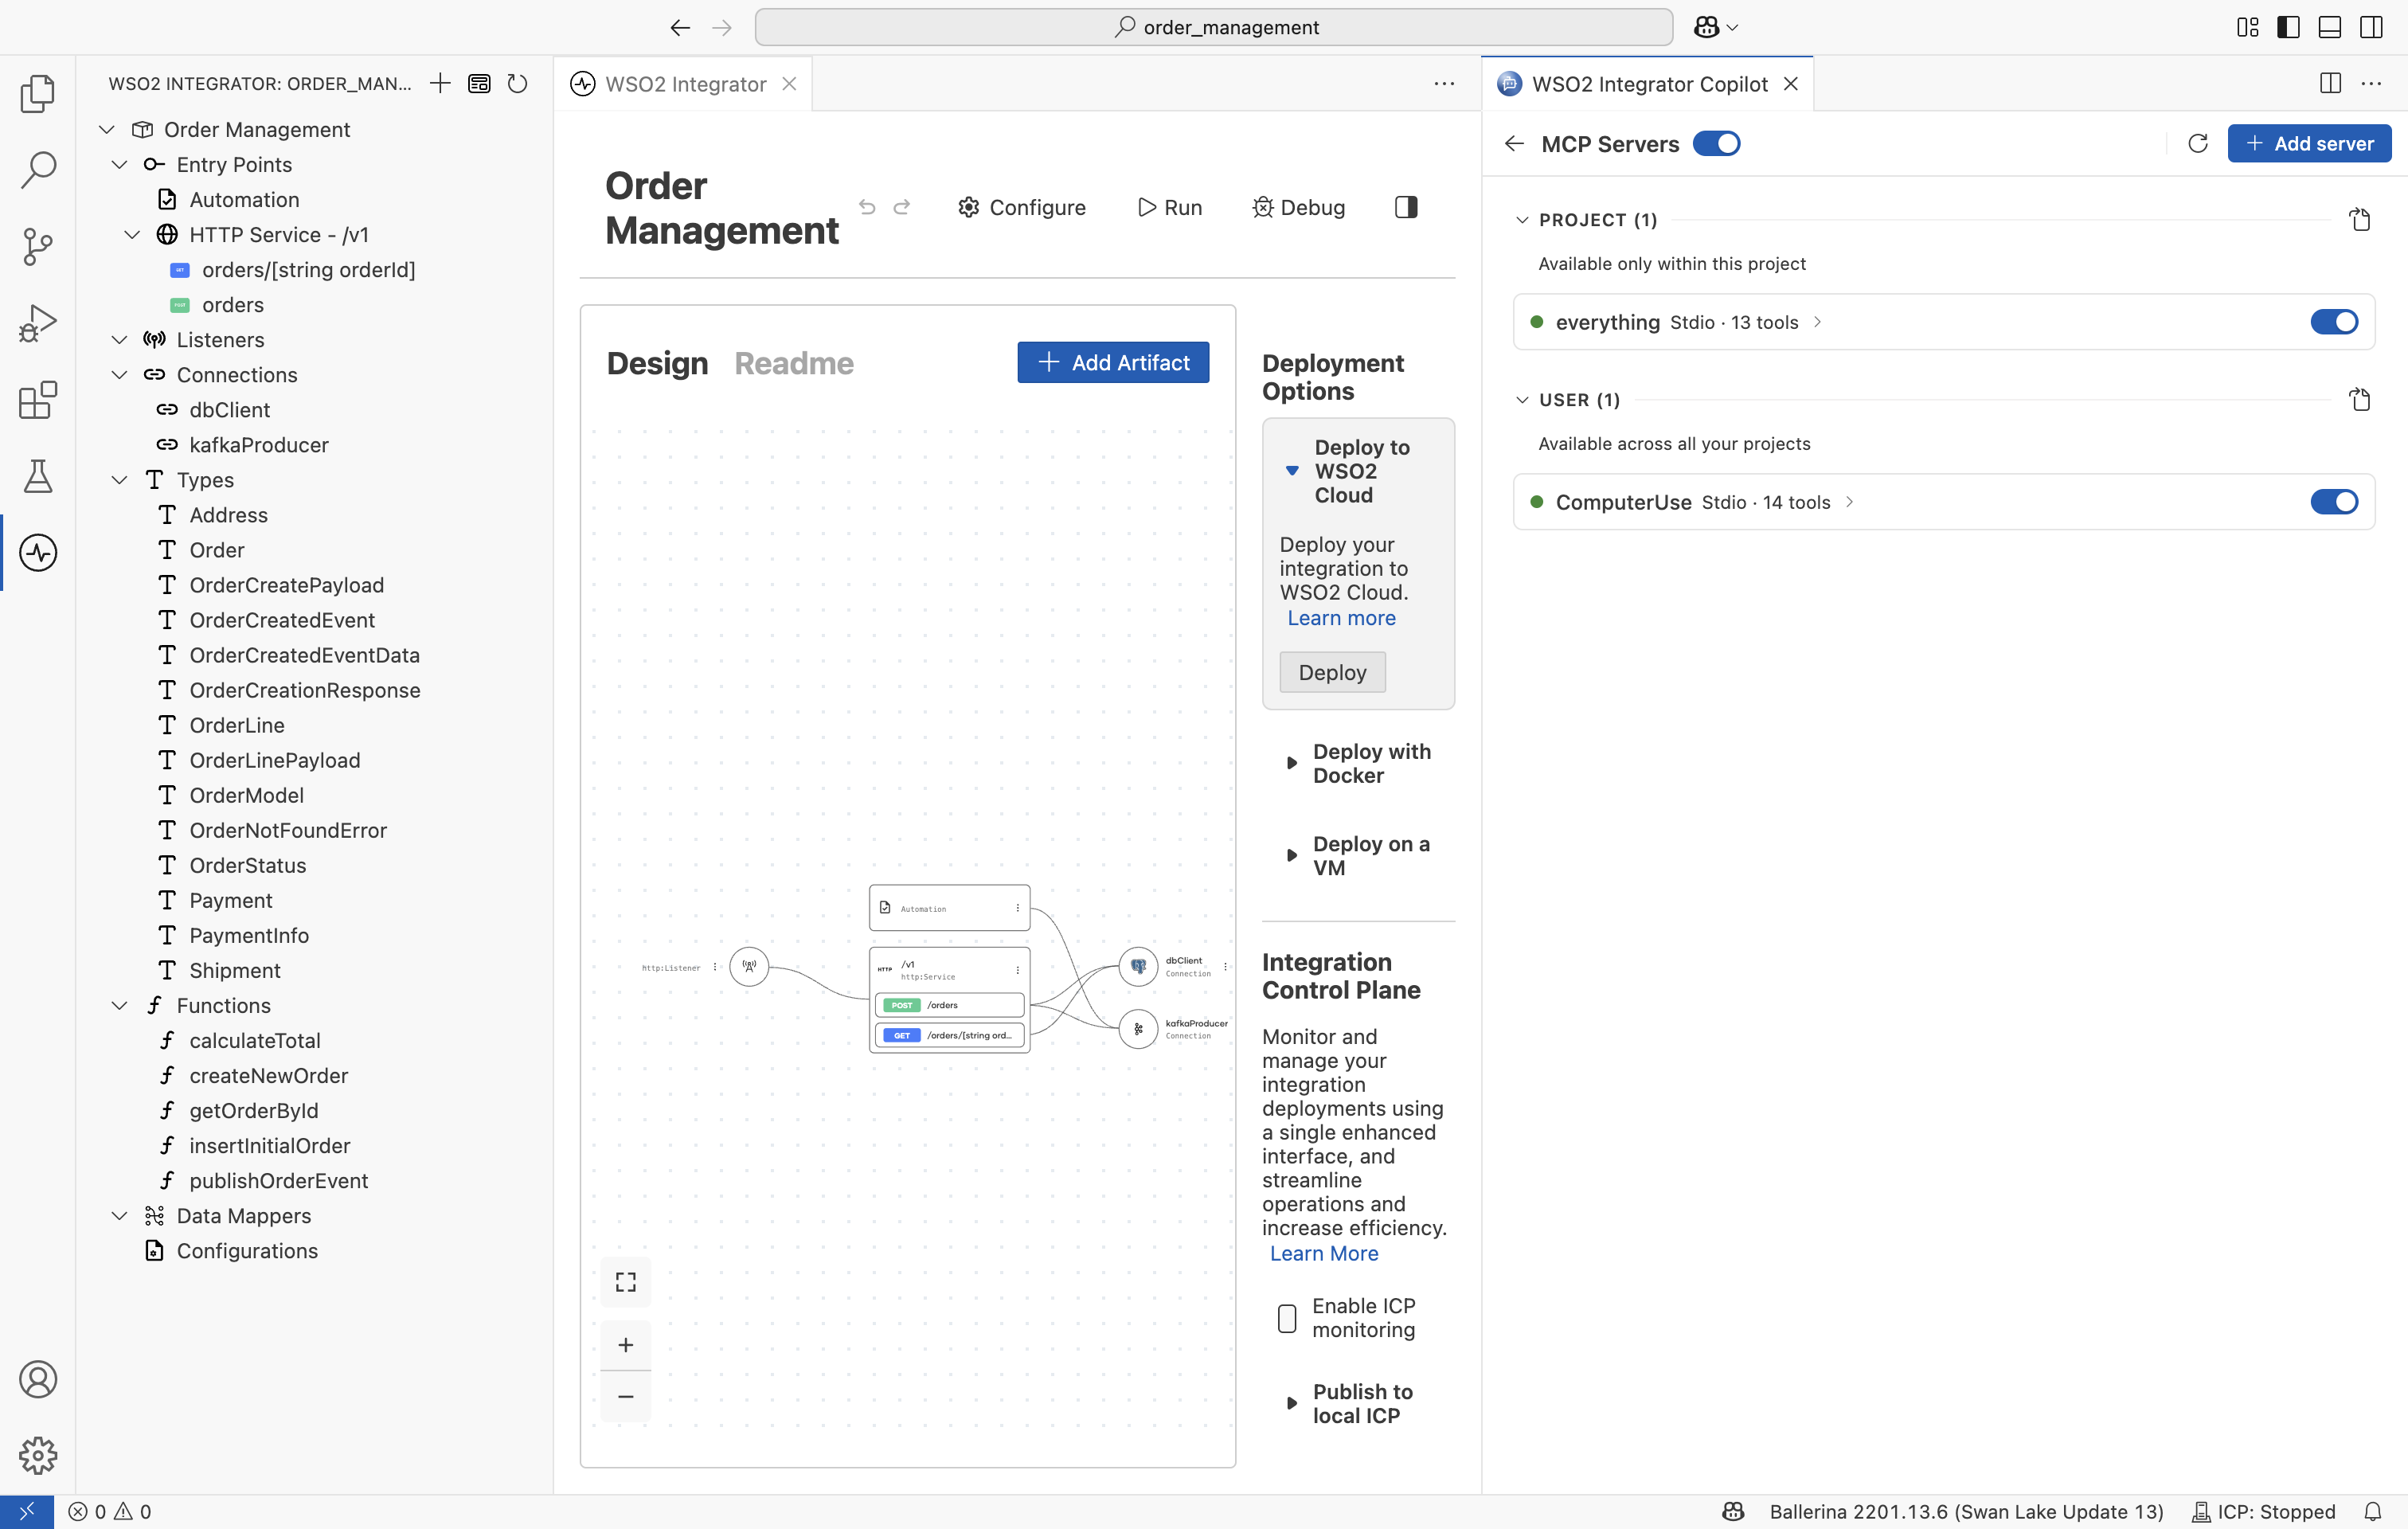Collapse the PROJECT (1) servers group

tap(1522, 220)
